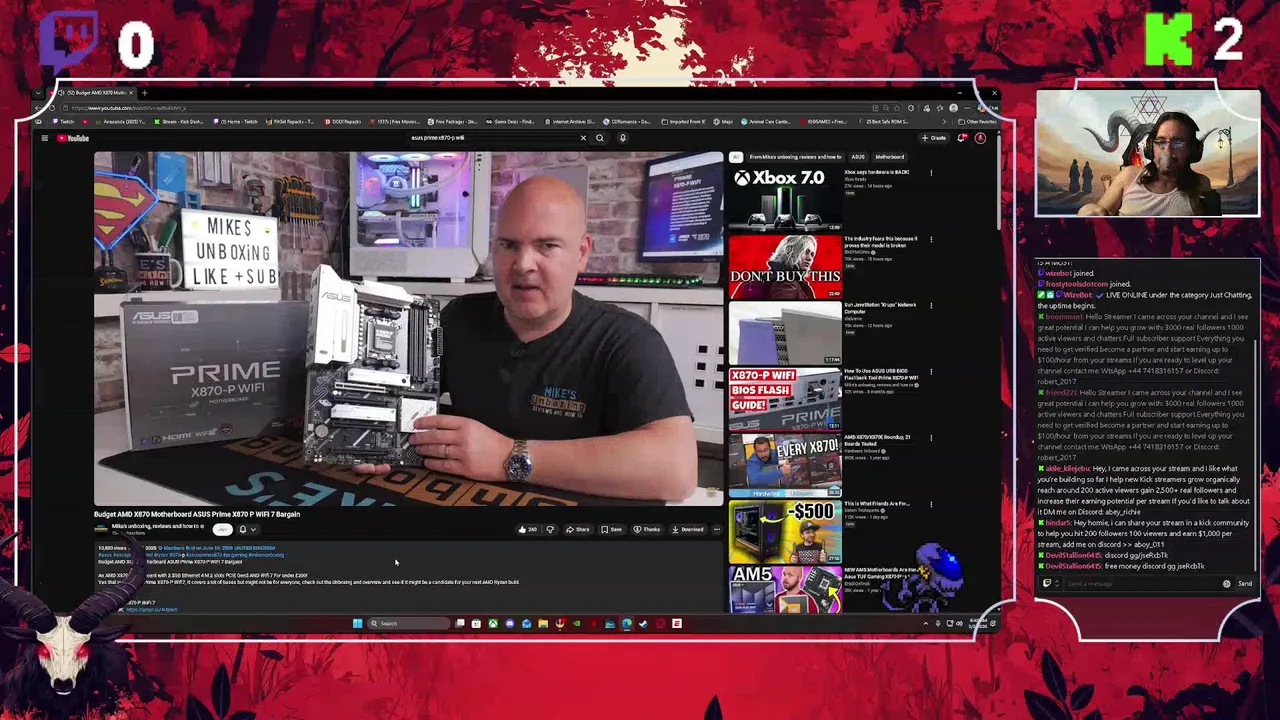This screenshot has height=720, width=1280.
Task: Open the Twitch bookmark in bookmarks bar
Action: tap(65, 122)
